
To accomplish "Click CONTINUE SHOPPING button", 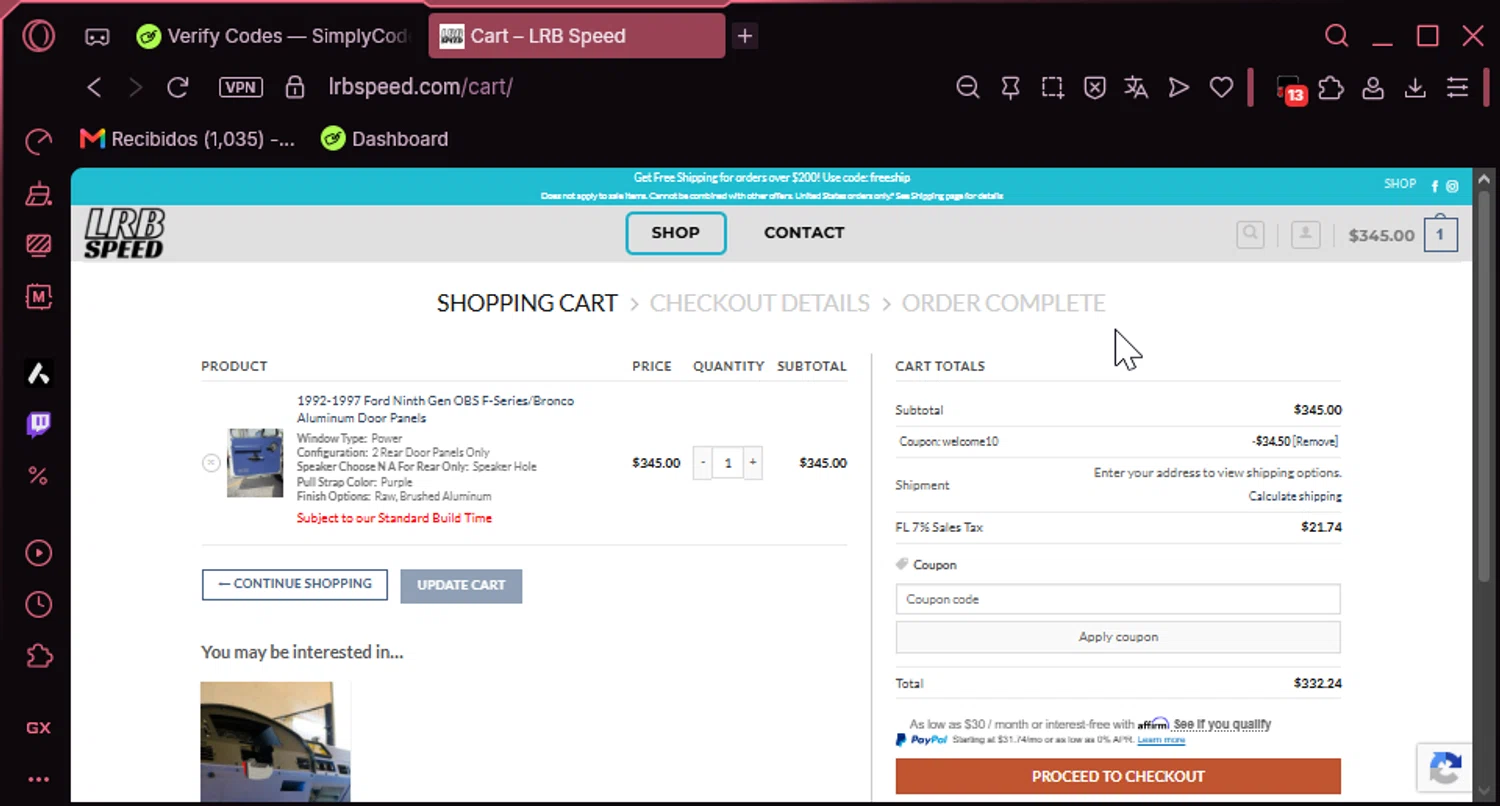I will (x=295, y=585).
